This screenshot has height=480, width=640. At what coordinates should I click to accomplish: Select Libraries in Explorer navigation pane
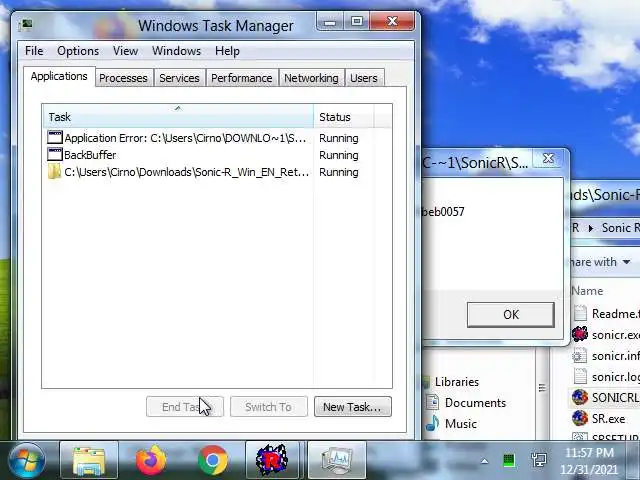point(456,382)
